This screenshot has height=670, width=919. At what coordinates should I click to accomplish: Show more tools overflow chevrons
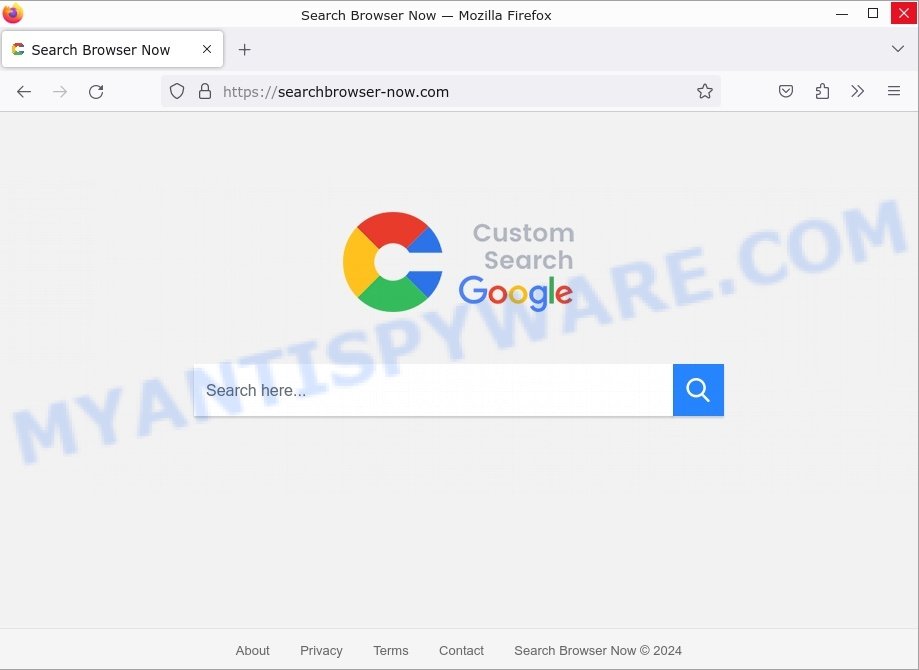point(857,91)
